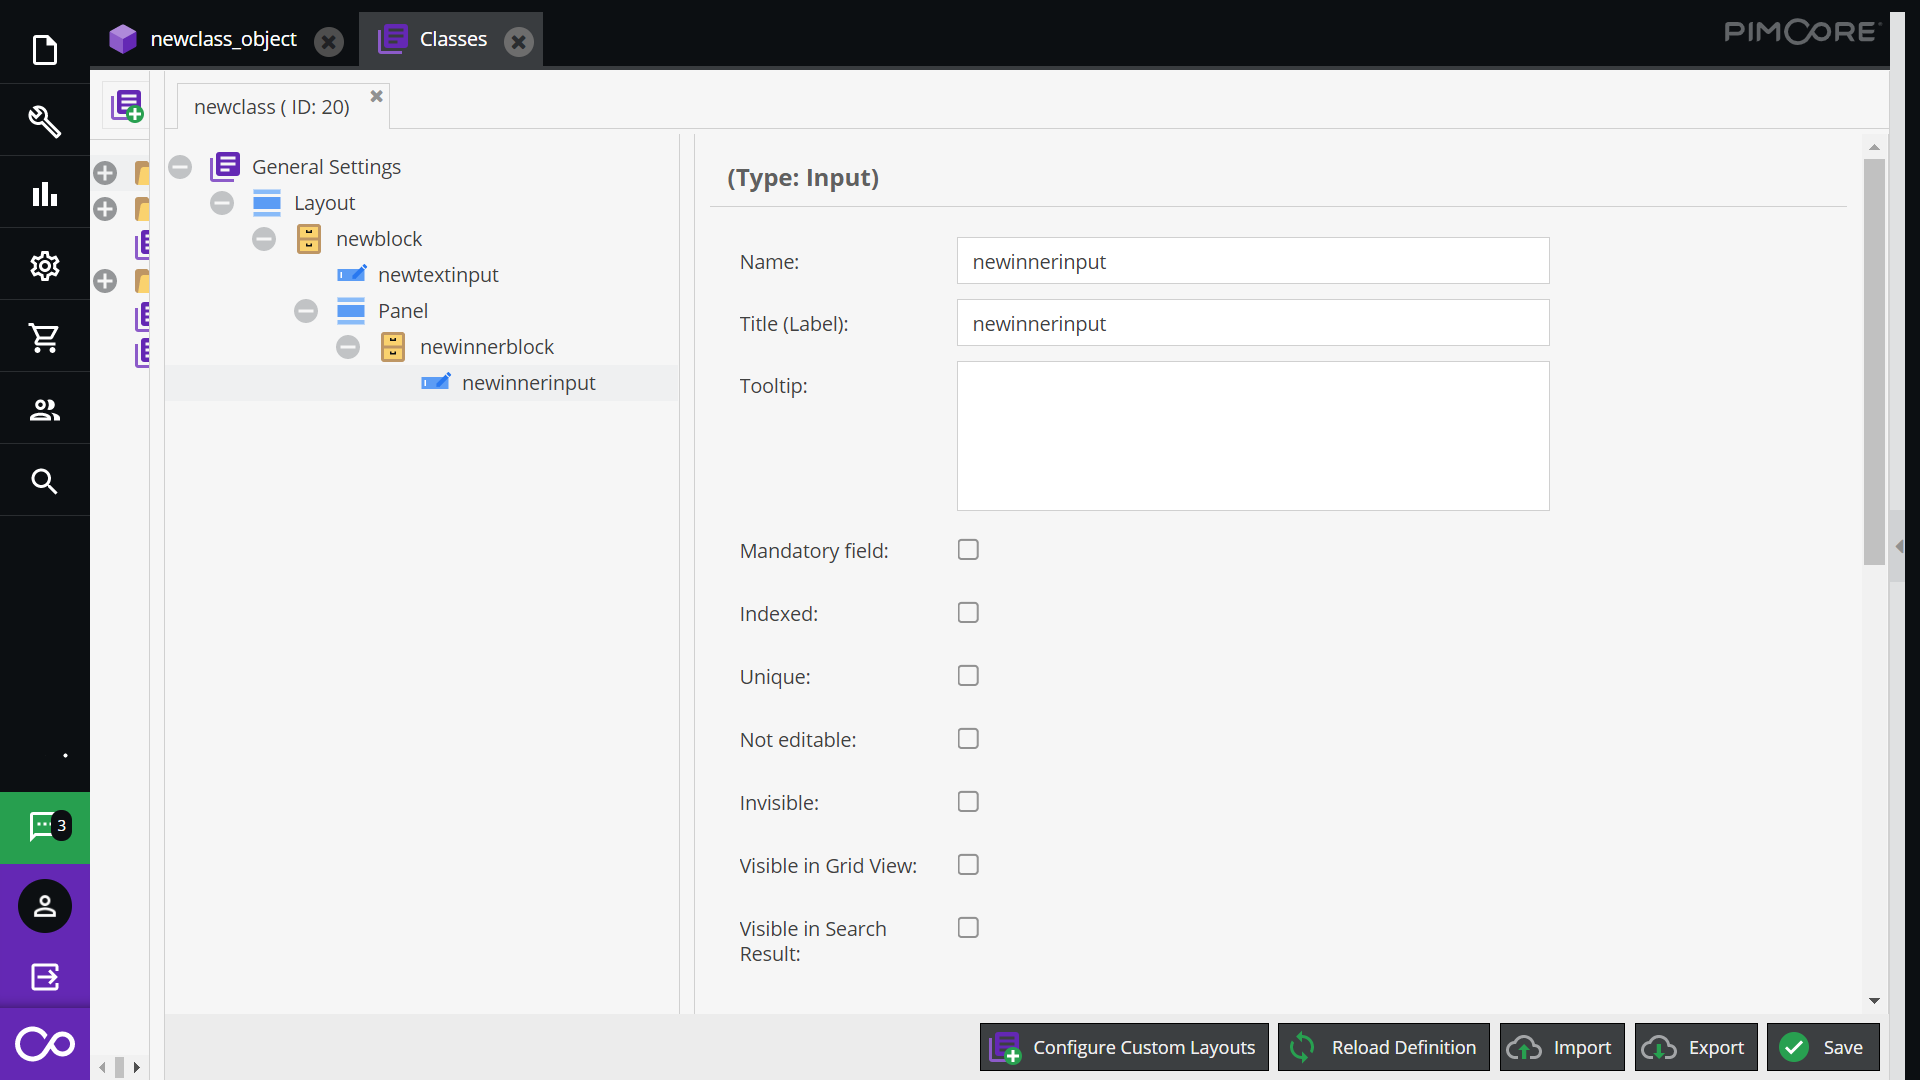Close the newclass ( ID: 20) tab

click(x=376, y=96)
